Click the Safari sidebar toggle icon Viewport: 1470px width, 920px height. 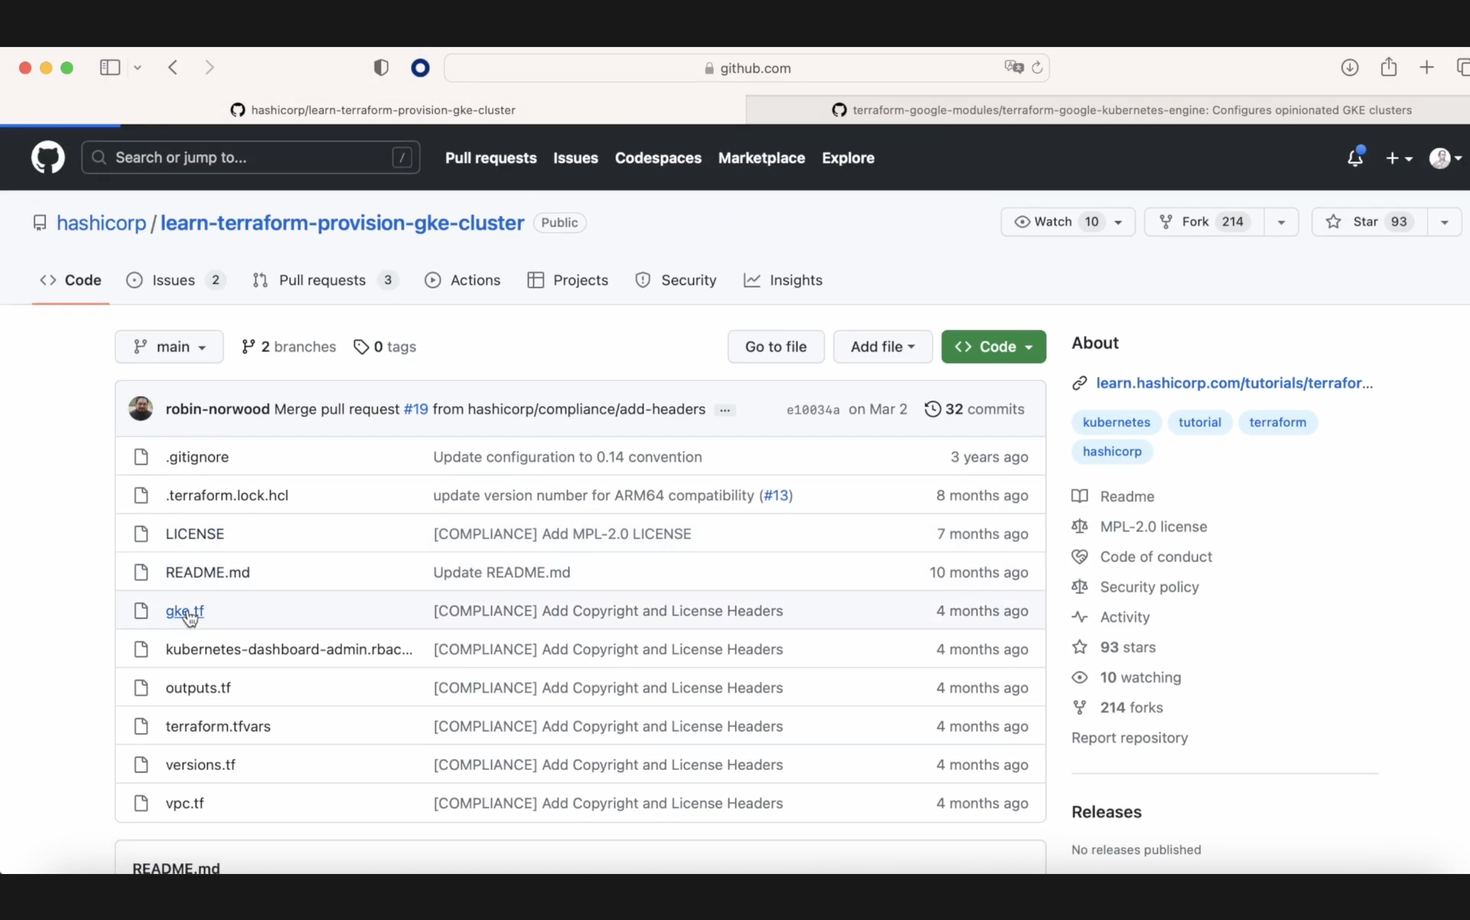coord(110,67)
